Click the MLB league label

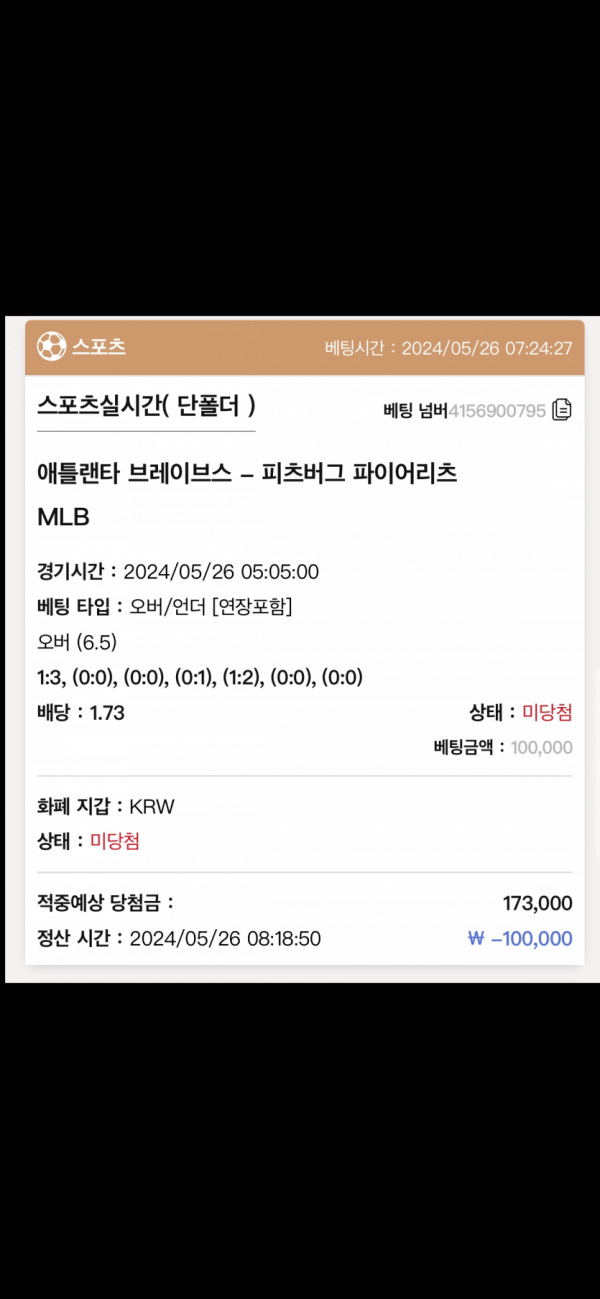pyautogui.click(x=63, y=517)
